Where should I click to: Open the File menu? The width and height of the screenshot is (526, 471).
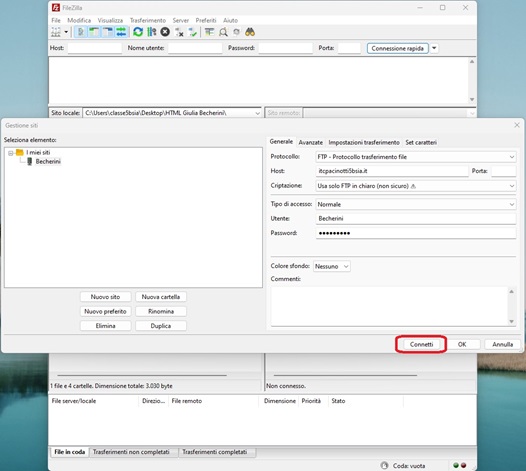(56, 20)
